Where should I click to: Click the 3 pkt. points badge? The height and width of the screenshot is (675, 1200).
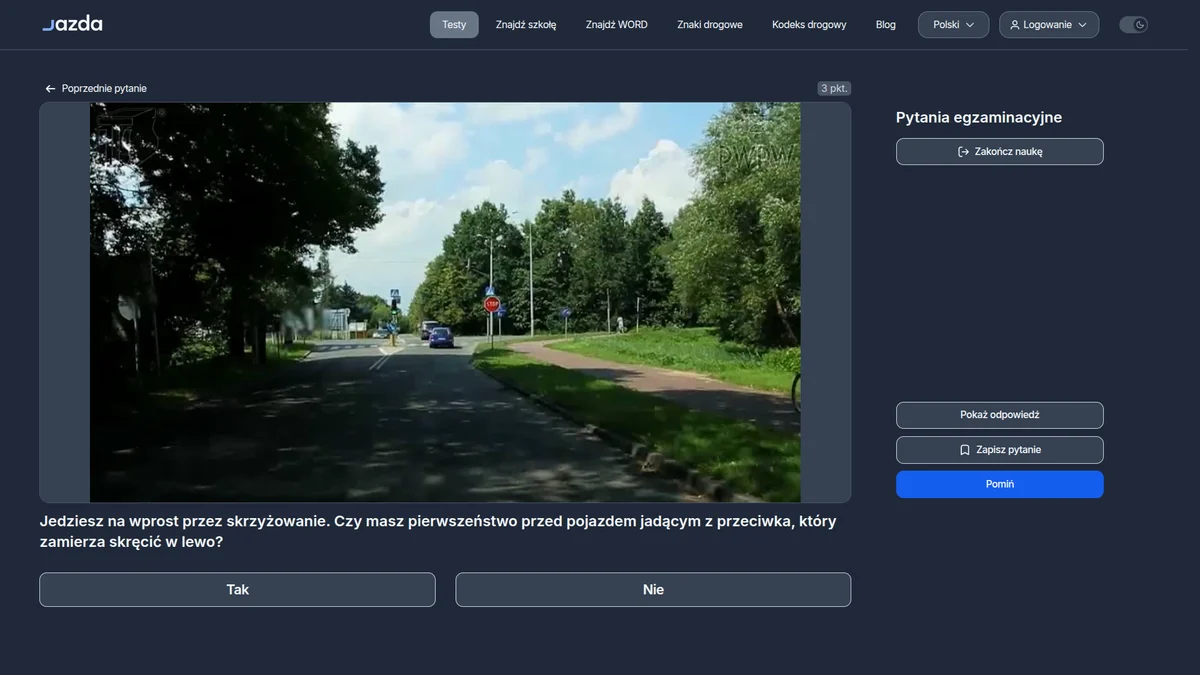tap(834, 89)
